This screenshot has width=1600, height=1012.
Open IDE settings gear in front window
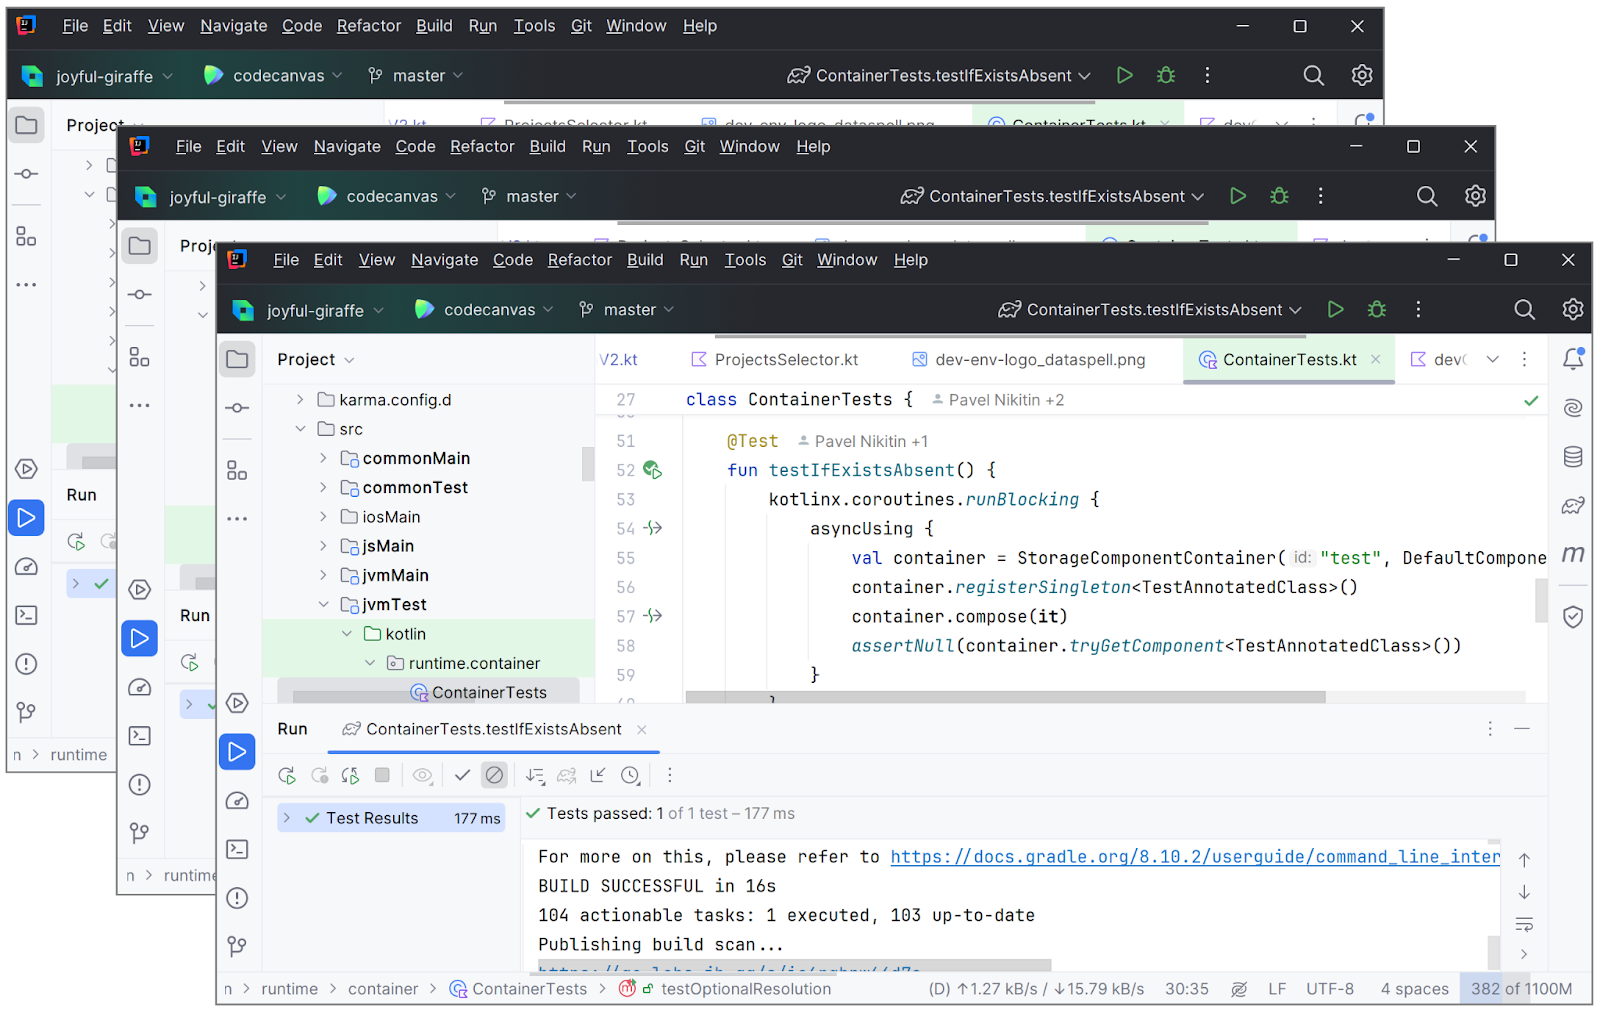coord(1572,310)
